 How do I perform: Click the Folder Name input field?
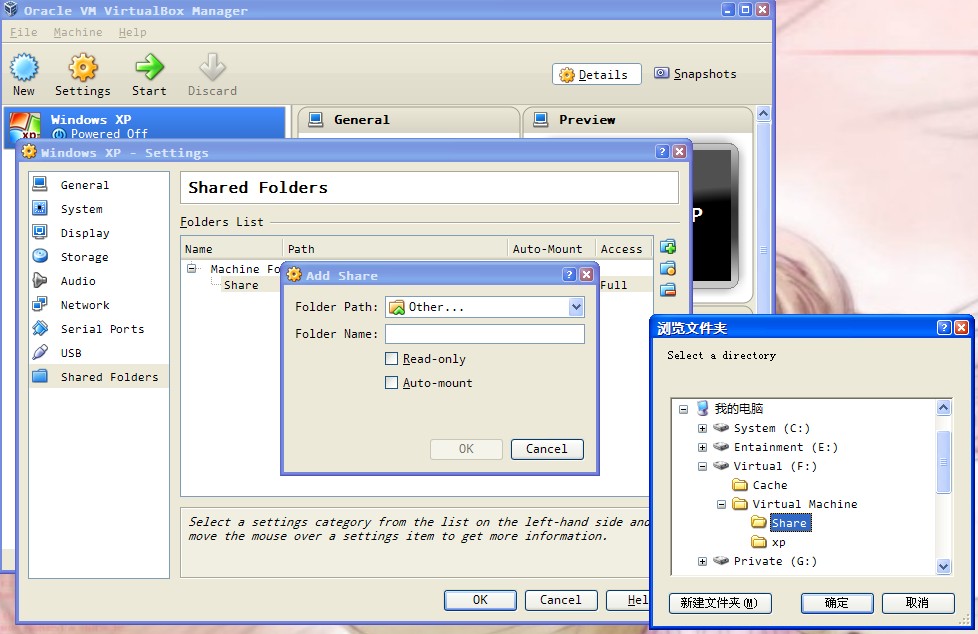(485, 334)
